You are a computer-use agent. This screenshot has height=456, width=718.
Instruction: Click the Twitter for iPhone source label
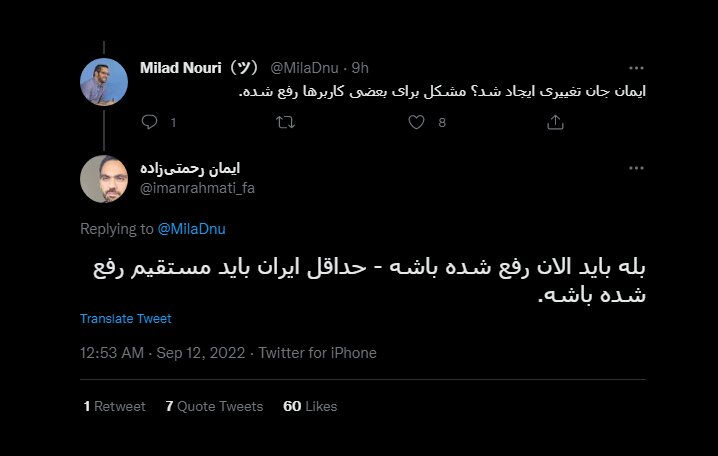point(318,353)
